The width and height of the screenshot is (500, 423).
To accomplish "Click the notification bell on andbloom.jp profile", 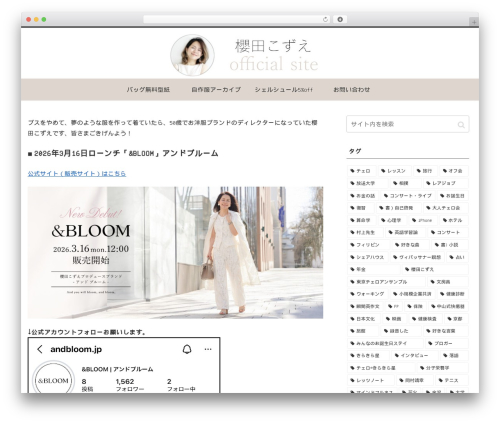I will (187, 349).
